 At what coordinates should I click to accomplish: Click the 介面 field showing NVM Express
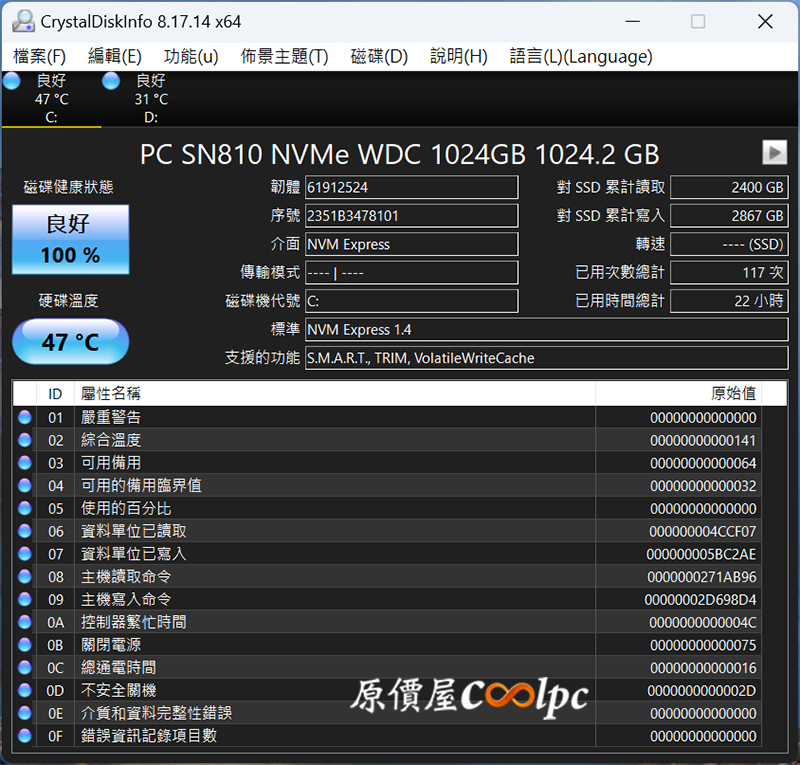point(411,244)
